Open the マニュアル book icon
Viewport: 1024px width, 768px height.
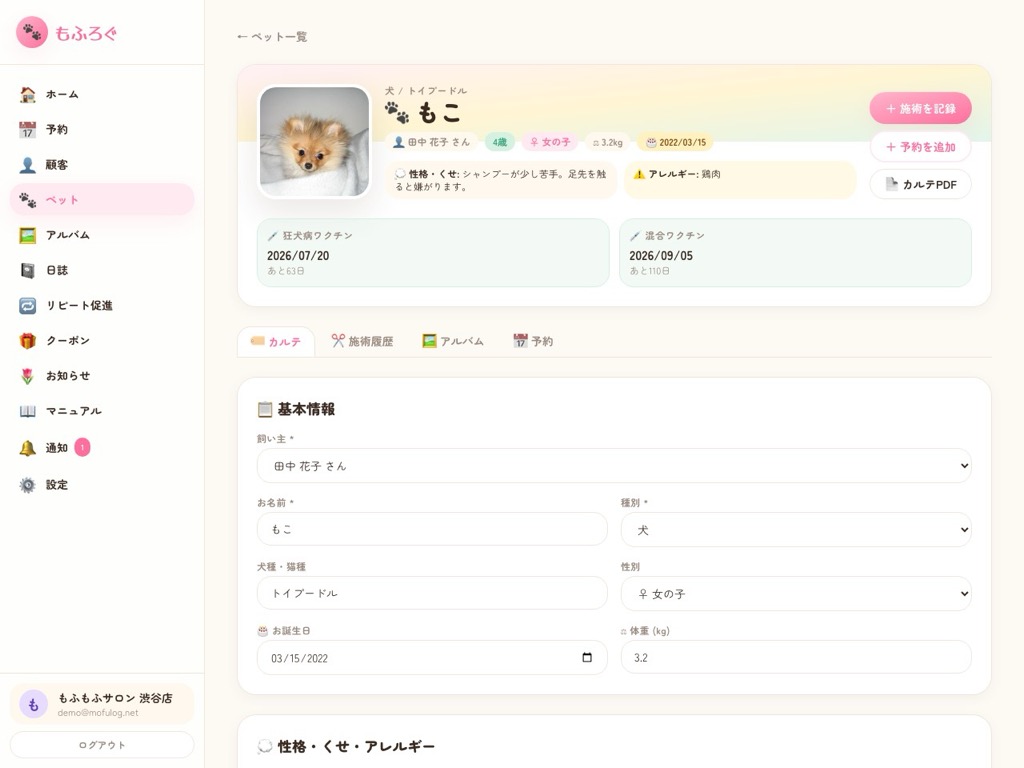pyautogui.click(x=27, y=411)
